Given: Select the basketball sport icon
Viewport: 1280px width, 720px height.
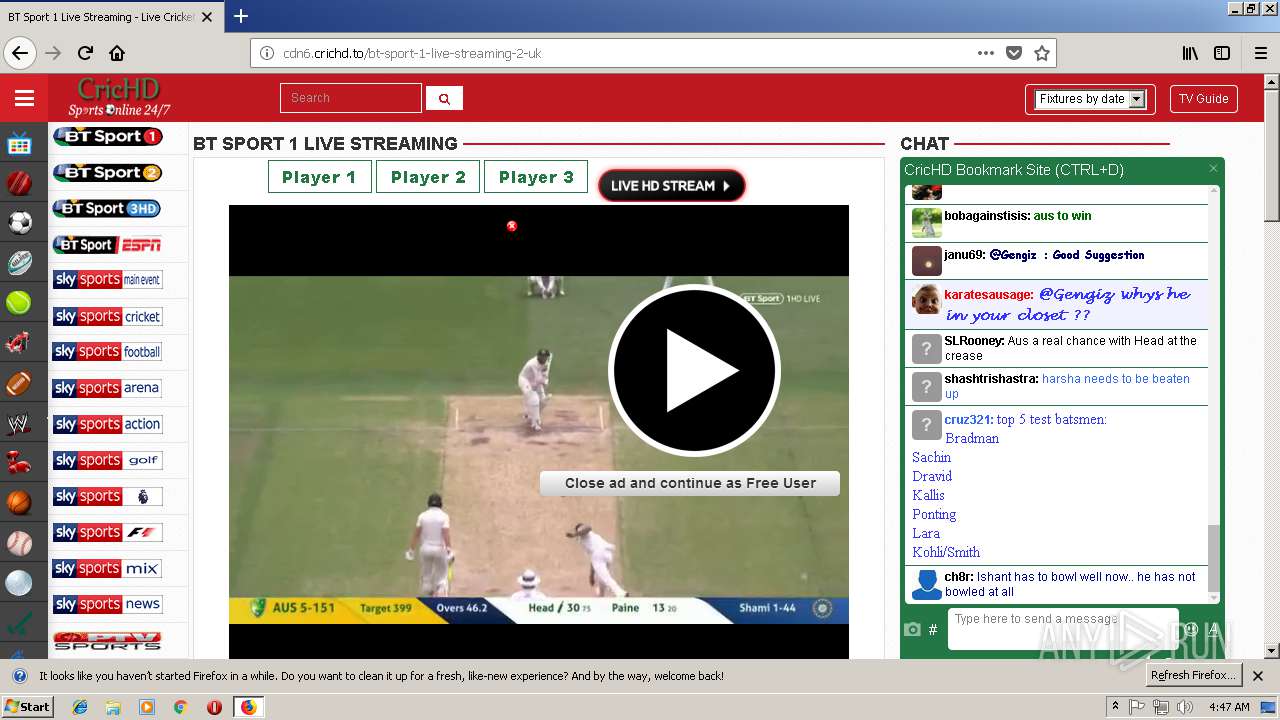Looking at the screenshot, I should [19, 503].
